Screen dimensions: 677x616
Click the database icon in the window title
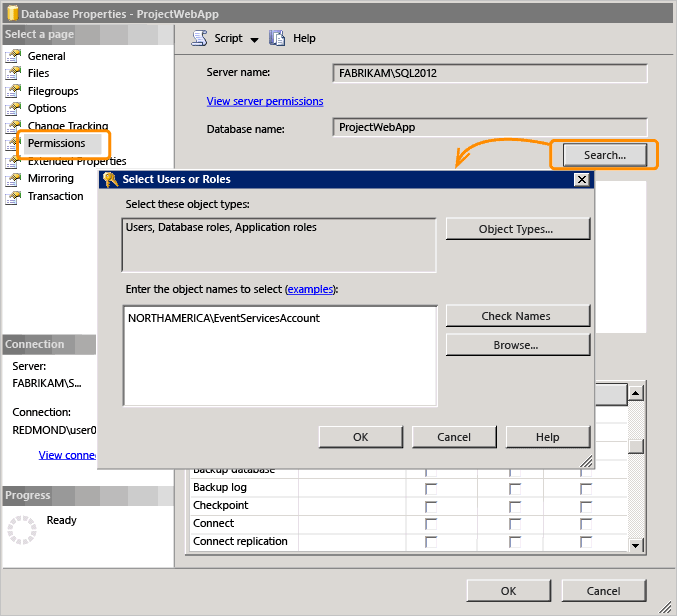[x=13, y=13]
